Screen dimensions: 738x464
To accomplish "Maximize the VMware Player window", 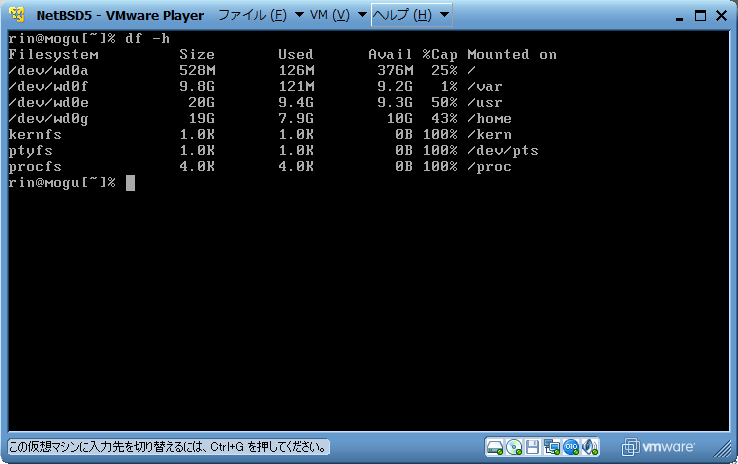I will 700,16.
